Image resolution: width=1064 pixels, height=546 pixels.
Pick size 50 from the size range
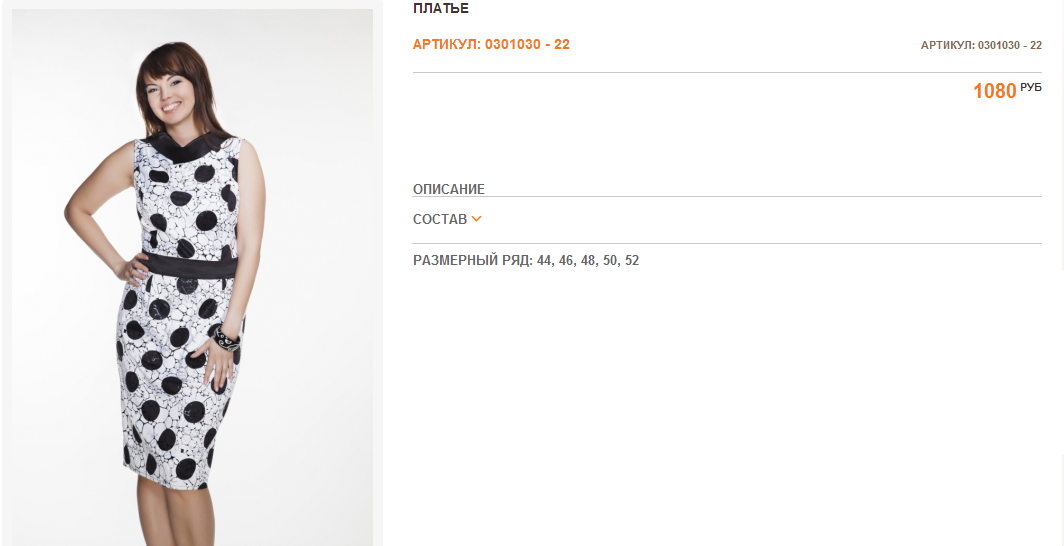(610, 260)
